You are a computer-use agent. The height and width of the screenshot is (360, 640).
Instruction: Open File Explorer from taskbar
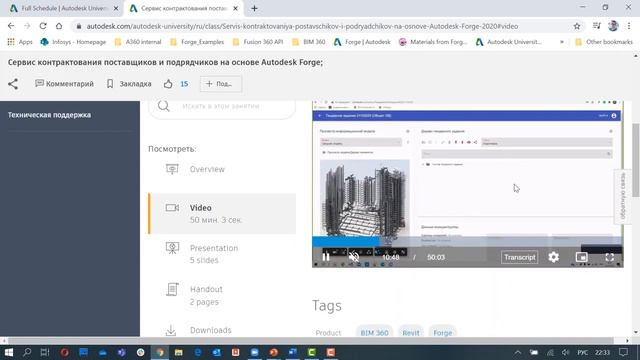pos(178,352)
